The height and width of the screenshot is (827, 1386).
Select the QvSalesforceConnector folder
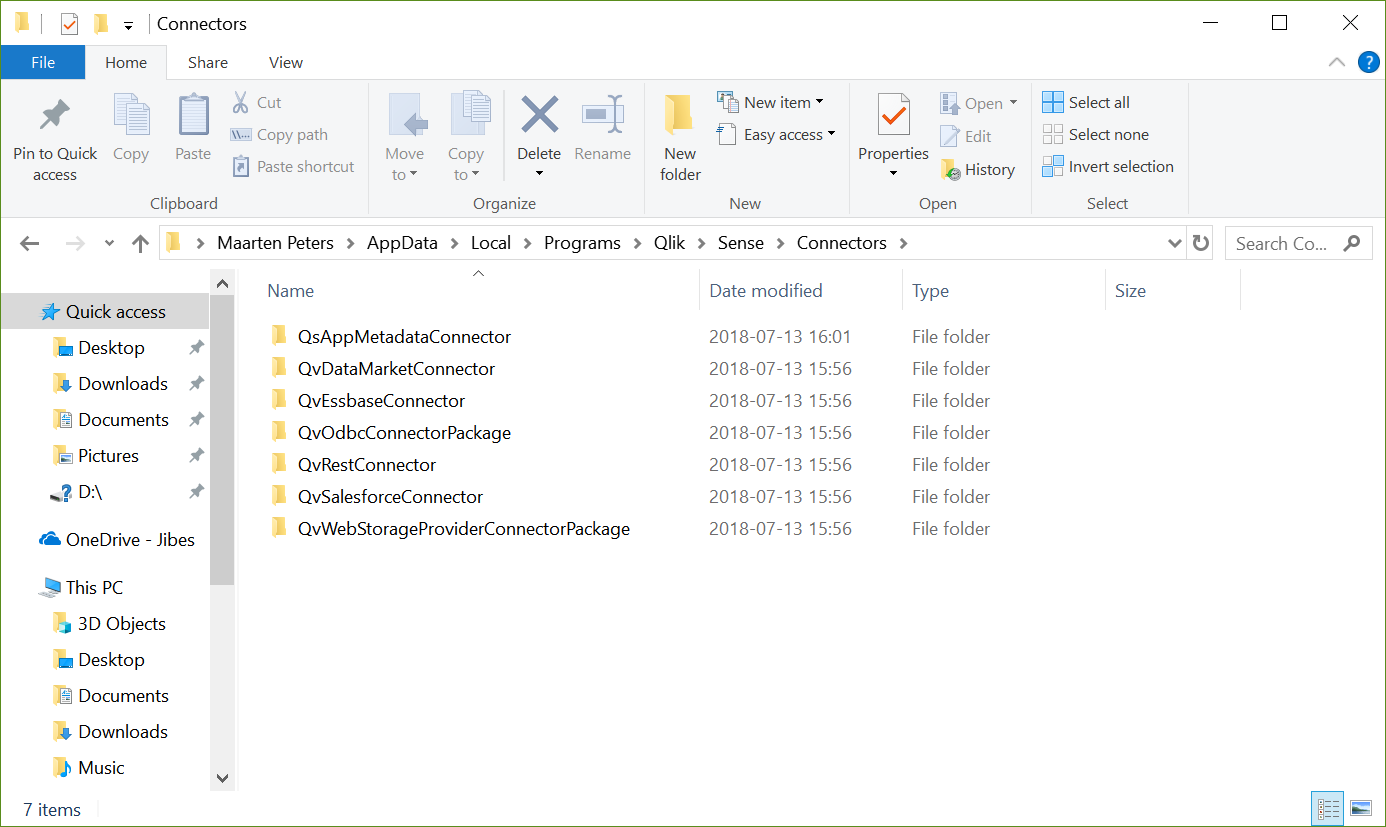[376, 496]
